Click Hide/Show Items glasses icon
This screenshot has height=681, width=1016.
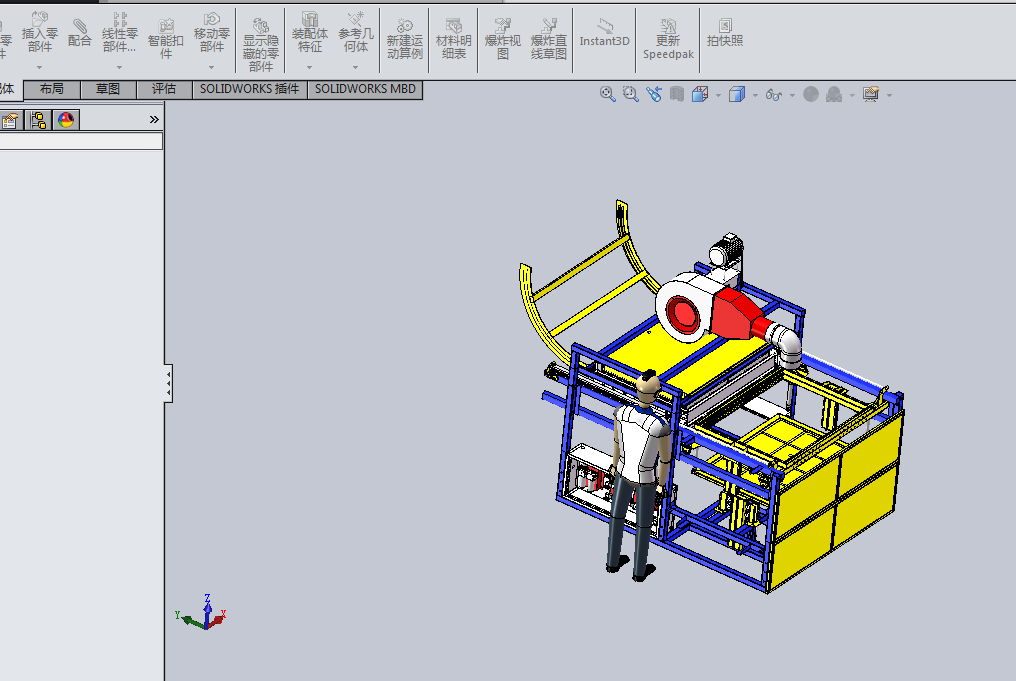coord(774,95)
